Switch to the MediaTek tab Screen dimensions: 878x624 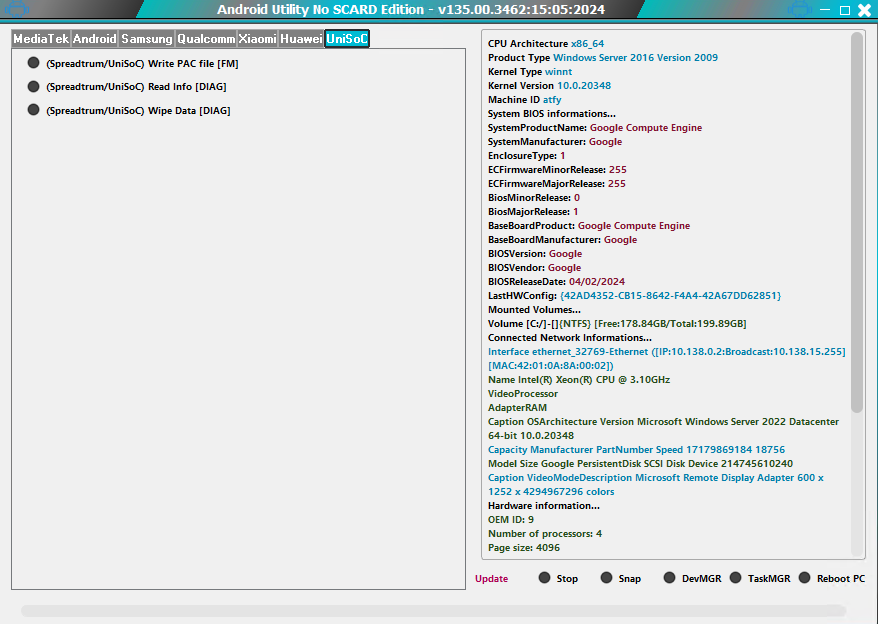[x=40, y=39]
